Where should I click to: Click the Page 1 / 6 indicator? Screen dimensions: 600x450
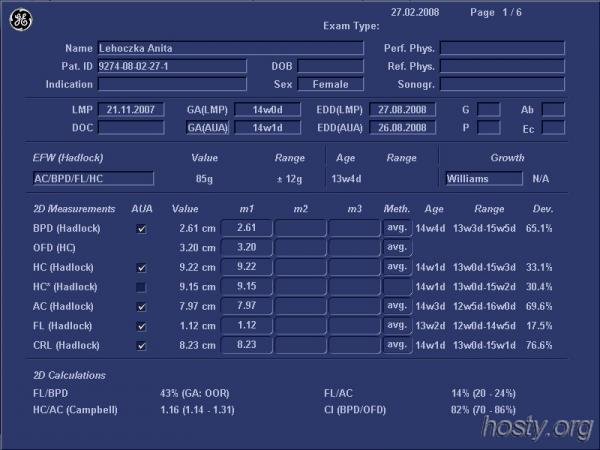[496, 13]
